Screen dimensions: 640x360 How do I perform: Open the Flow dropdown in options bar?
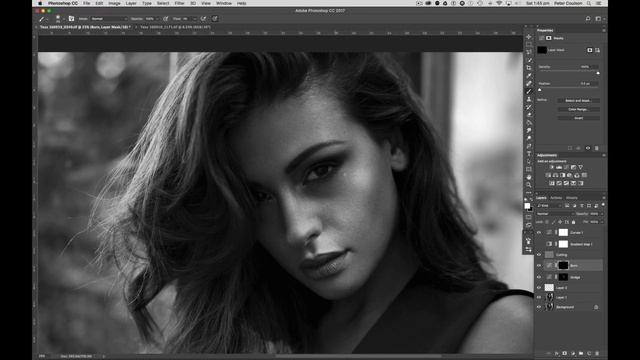tap(194, 19)
